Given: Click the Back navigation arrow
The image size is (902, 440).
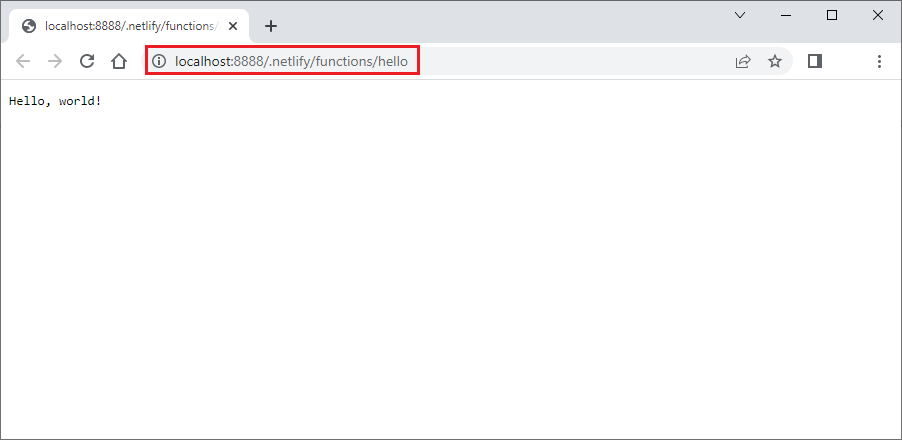Looking at the screenshot, I should coord(23,61).
